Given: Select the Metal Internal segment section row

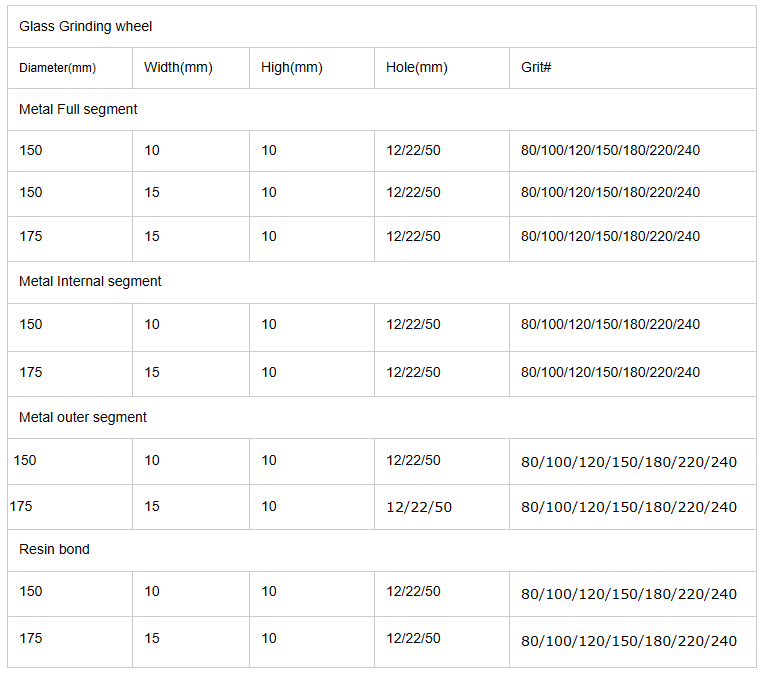Looking at the screenshot, I should [382, 282].
